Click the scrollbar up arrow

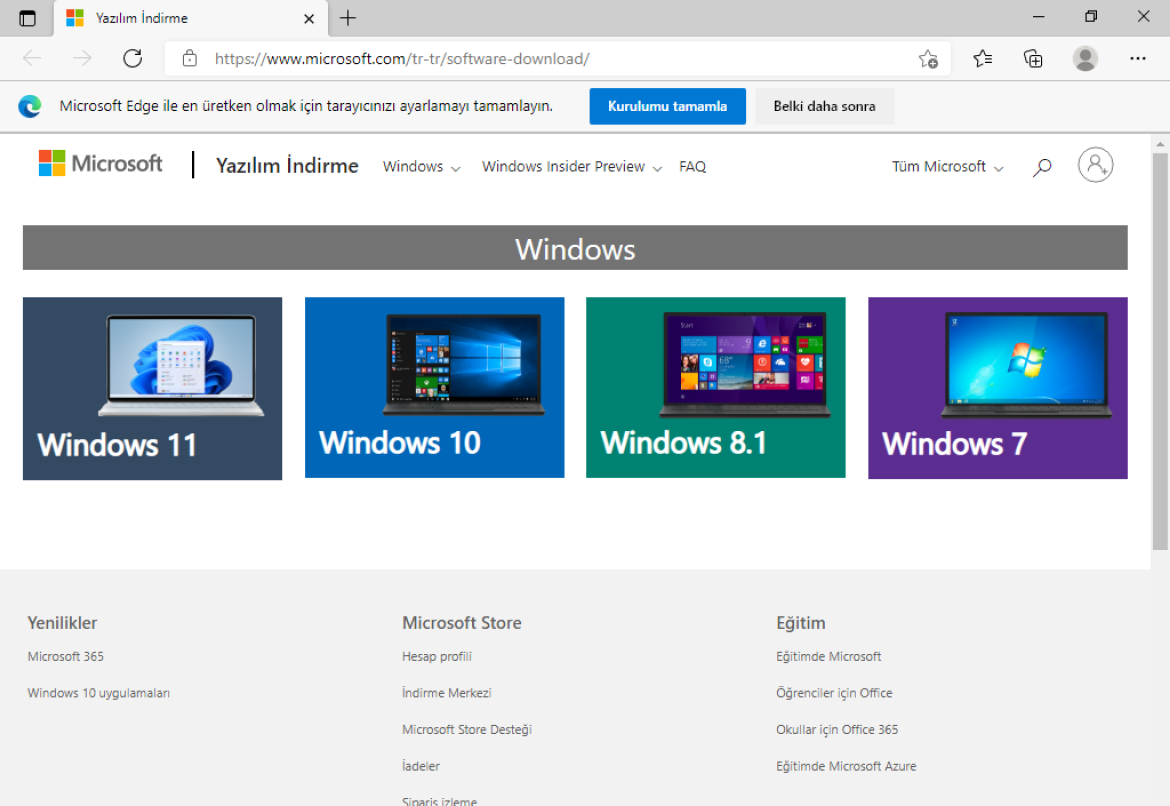pyautogui.click(x=1160, y=144)
